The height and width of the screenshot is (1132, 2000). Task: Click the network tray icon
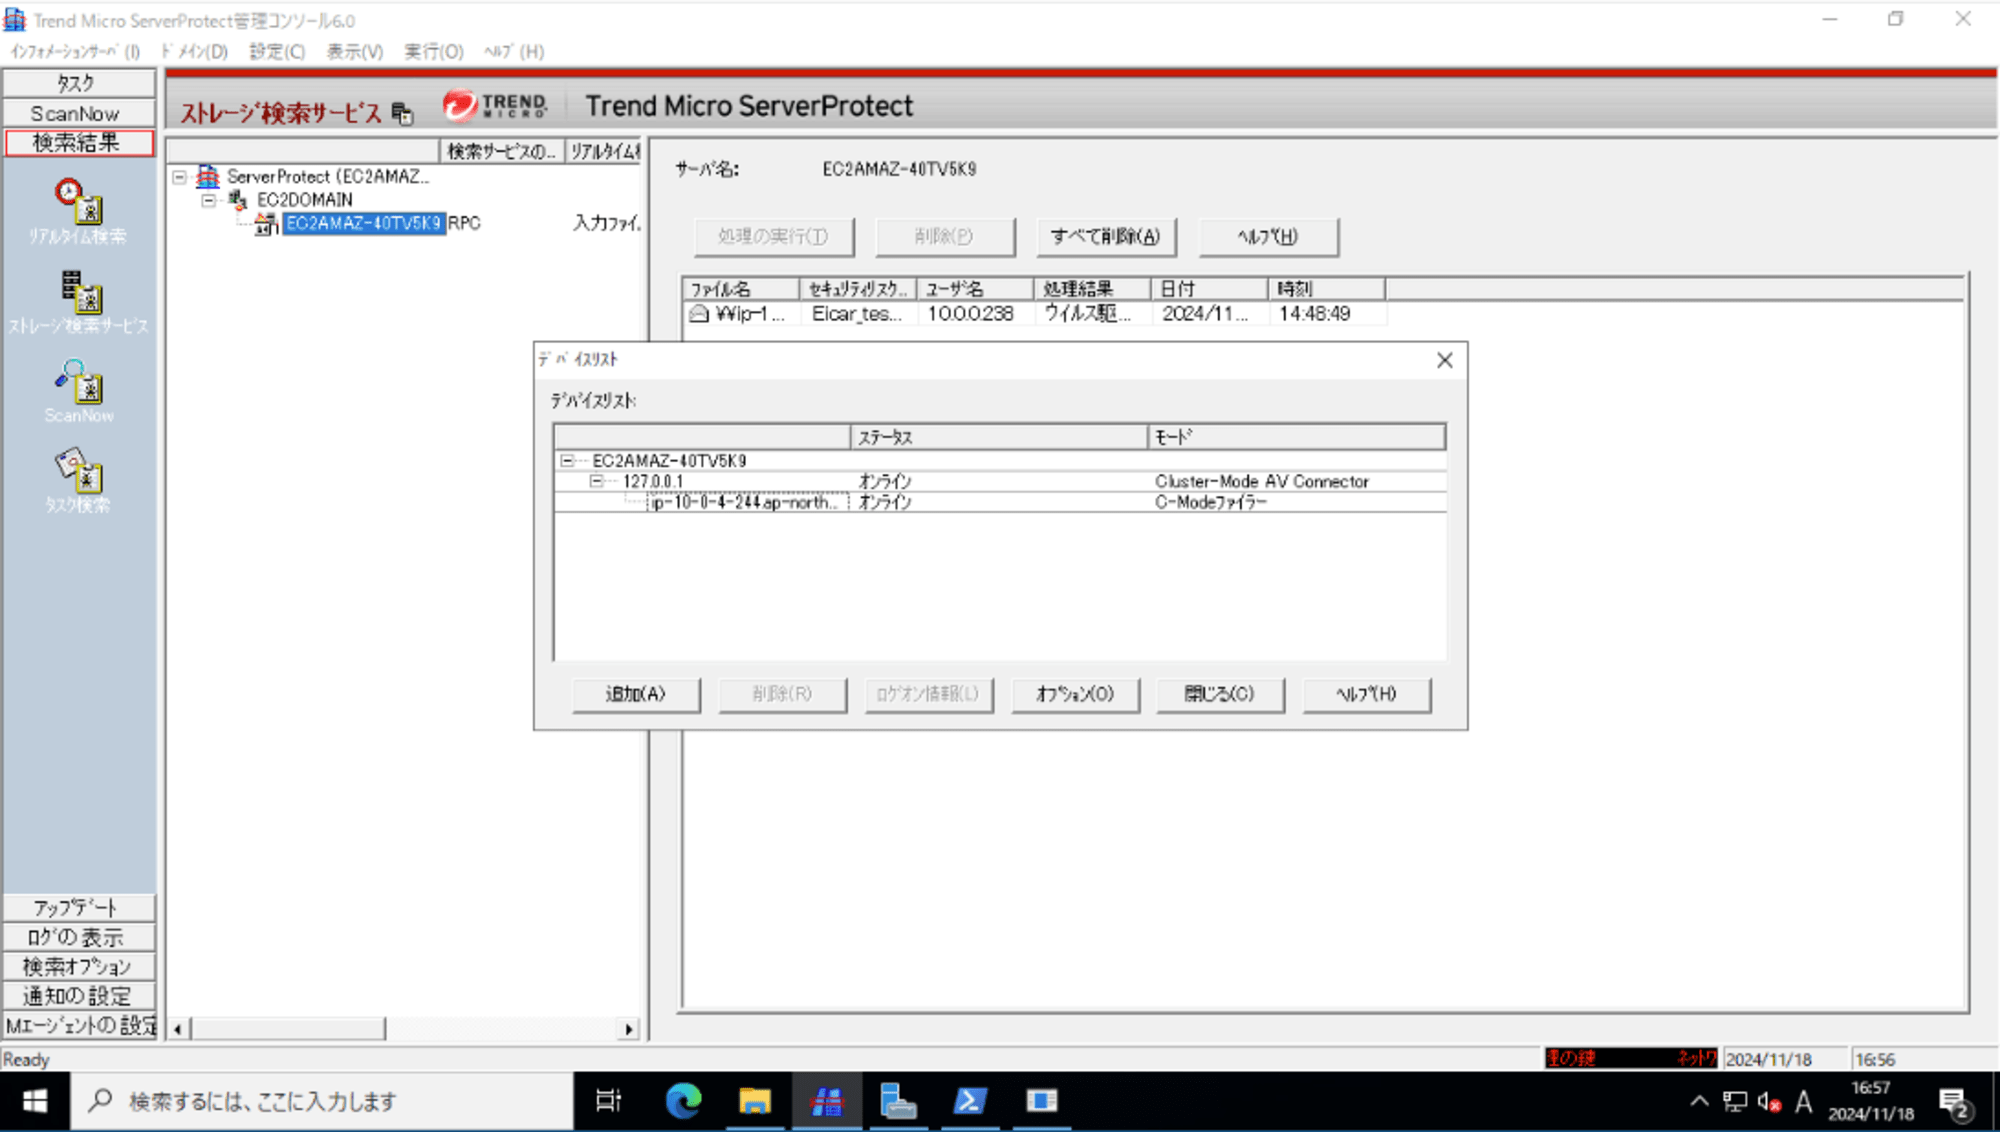[1735, 1102]
